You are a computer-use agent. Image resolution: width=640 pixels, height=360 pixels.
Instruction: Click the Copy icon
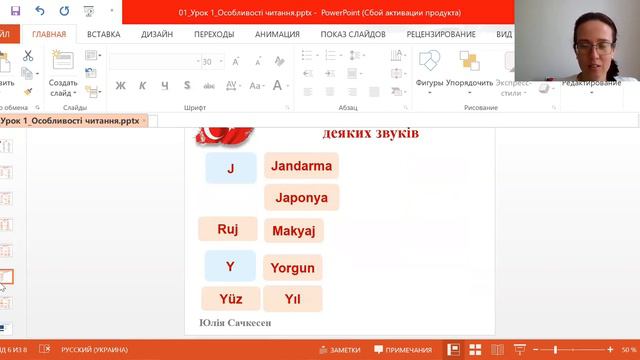(x=27, y=73)
